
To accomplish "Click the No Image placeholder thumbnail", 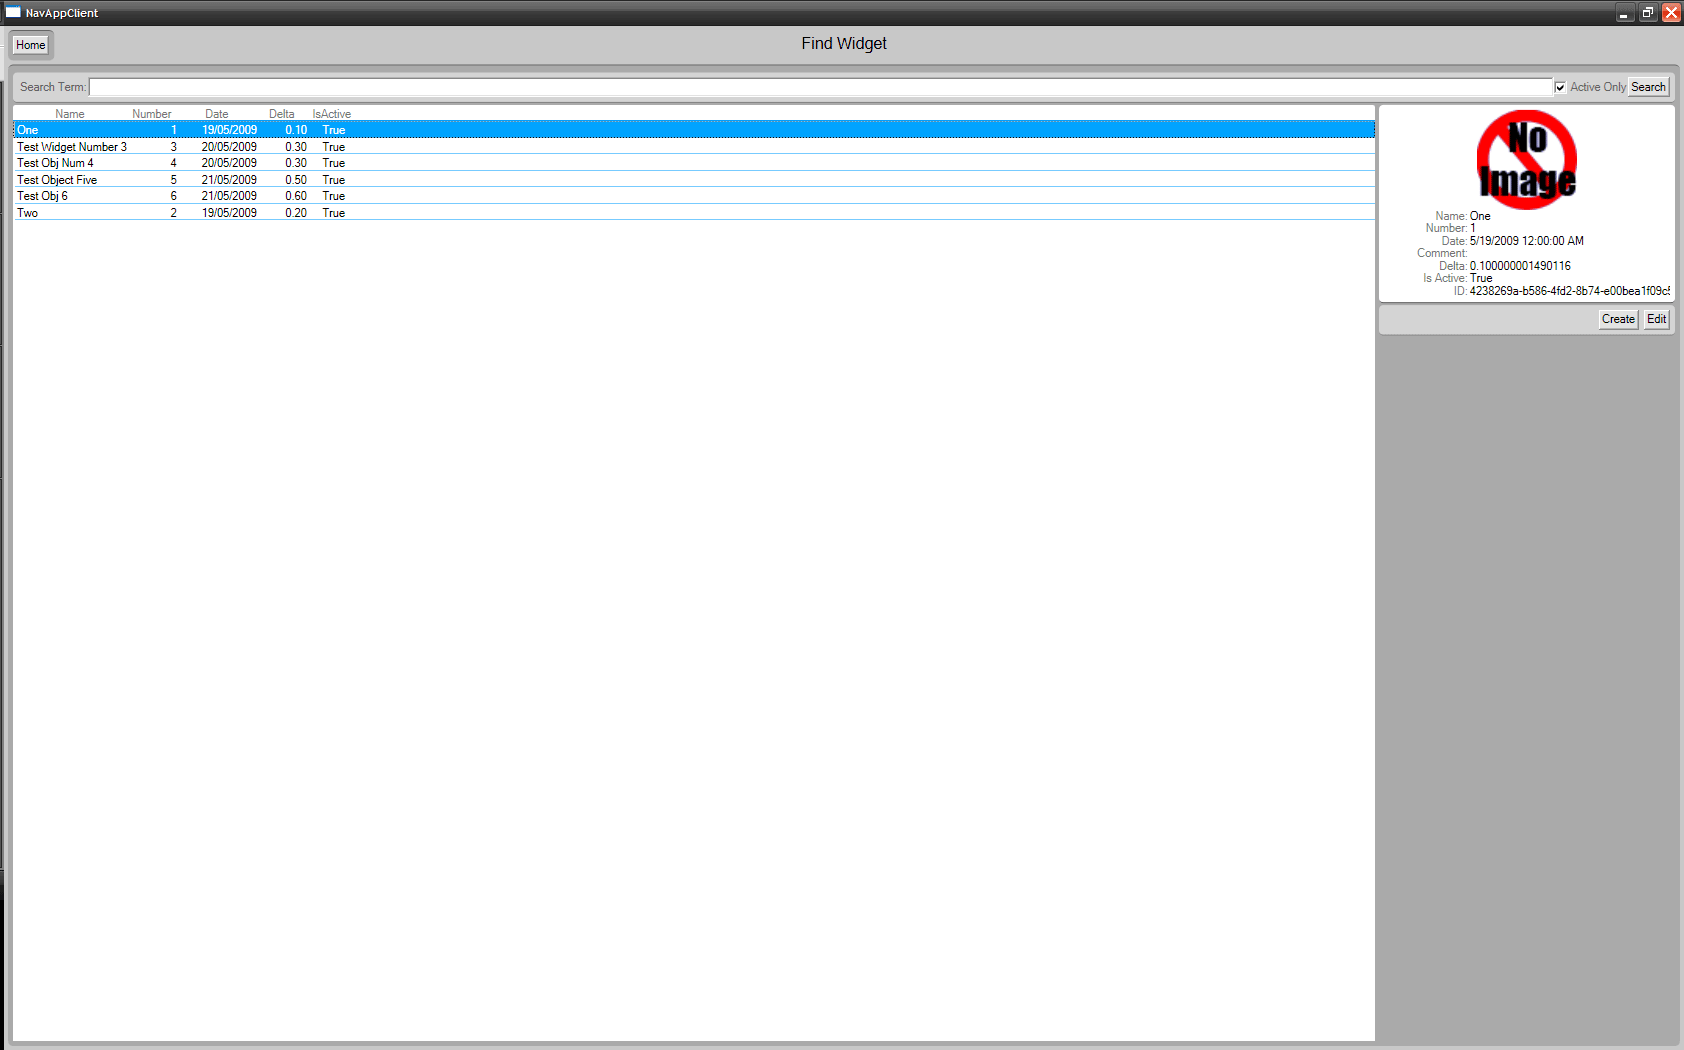I will [1526, 160].
